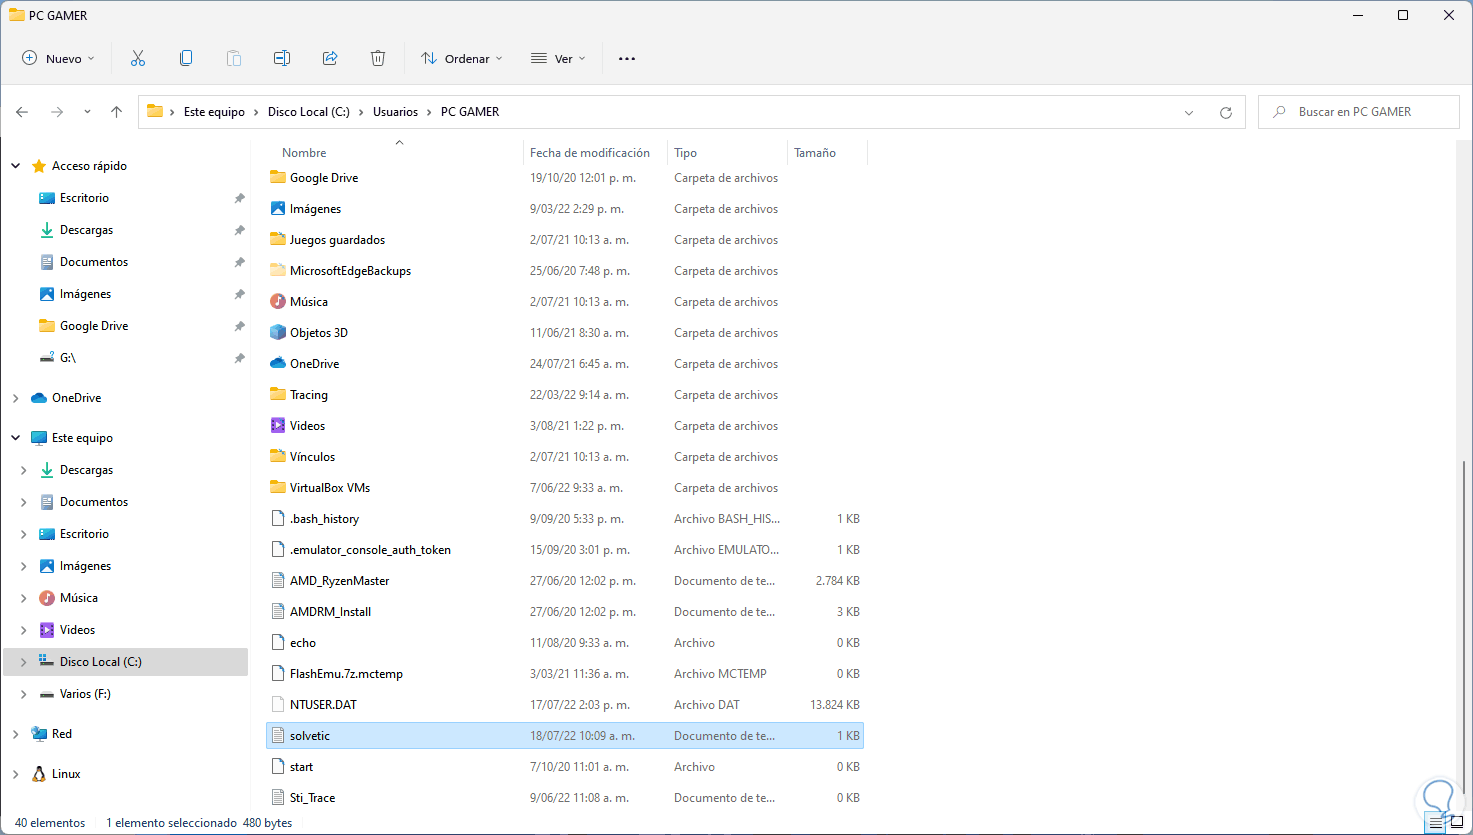Open address bar history dropdown

[1189, 113]
